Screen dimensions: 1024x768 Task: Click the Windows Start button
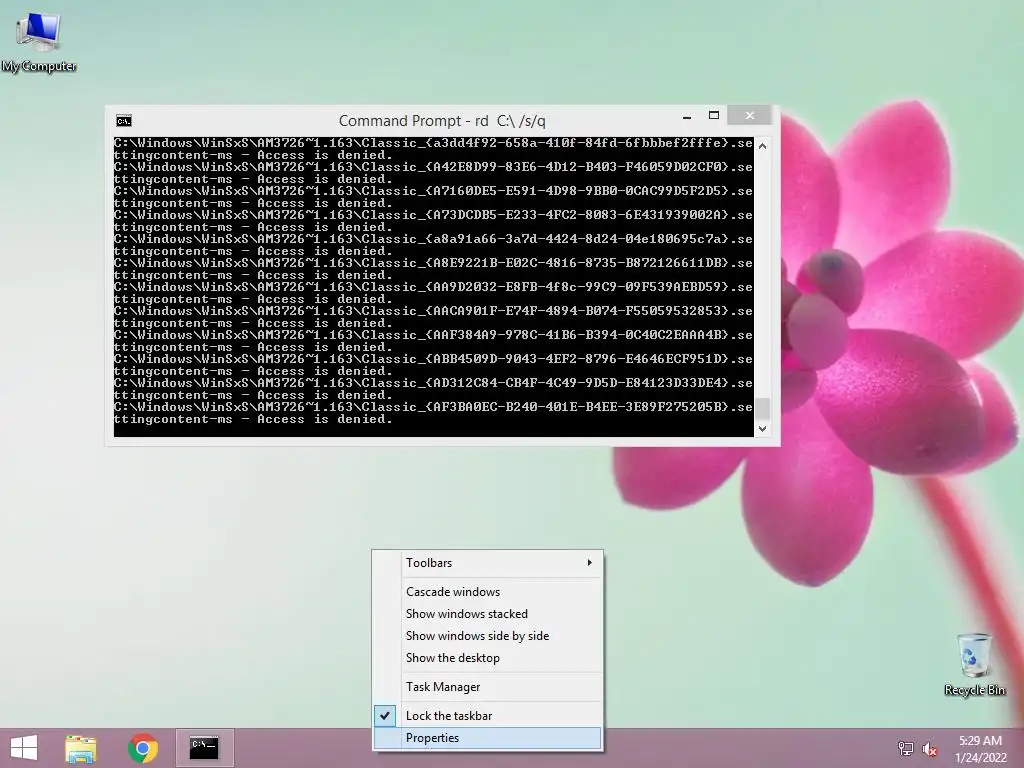click(x=24, y=748)
